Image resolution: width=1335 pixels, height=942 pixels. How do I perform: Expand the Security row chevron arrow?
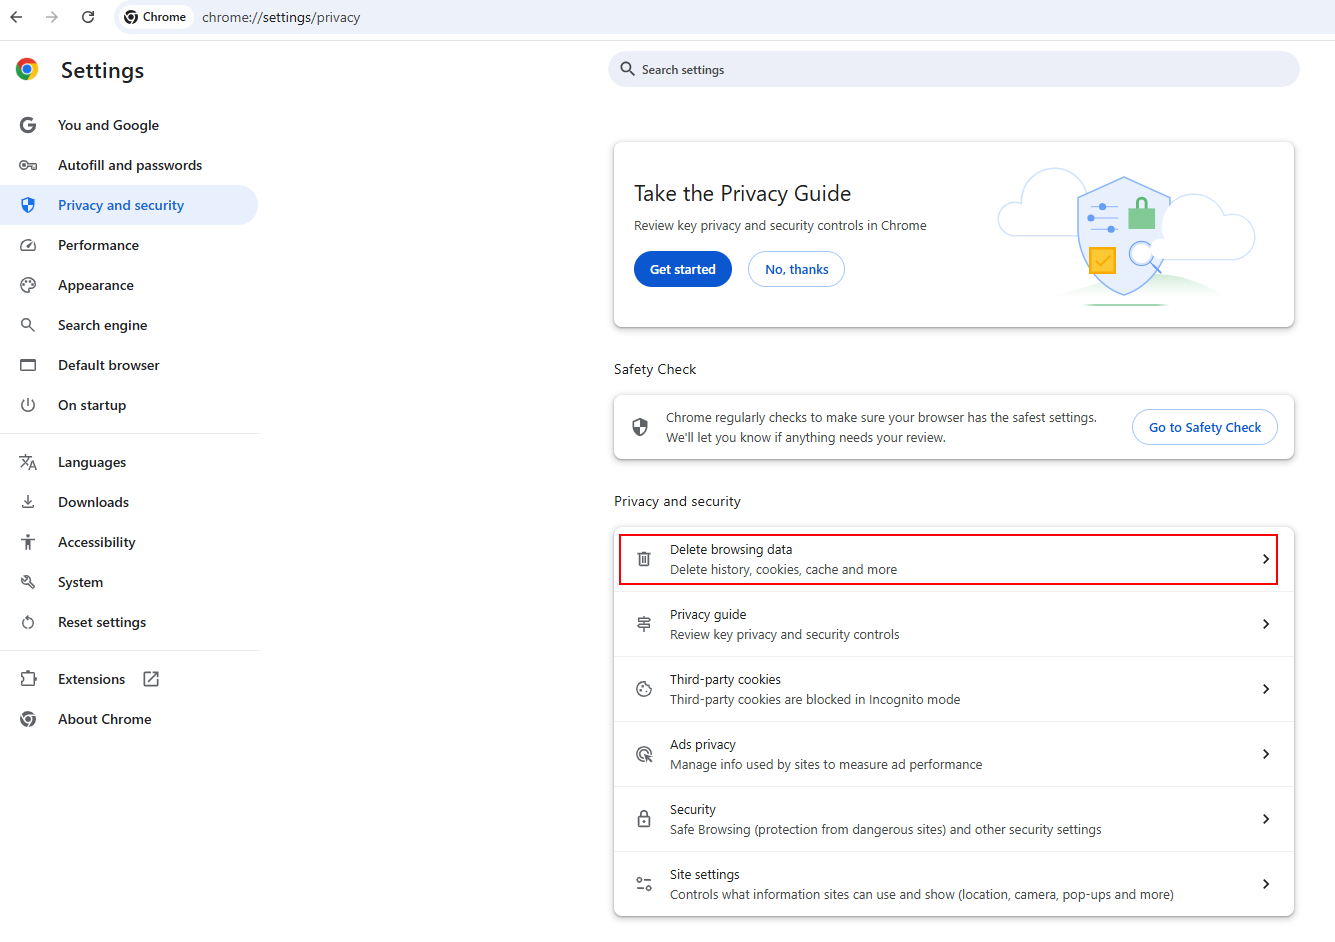coord(1266,819)
